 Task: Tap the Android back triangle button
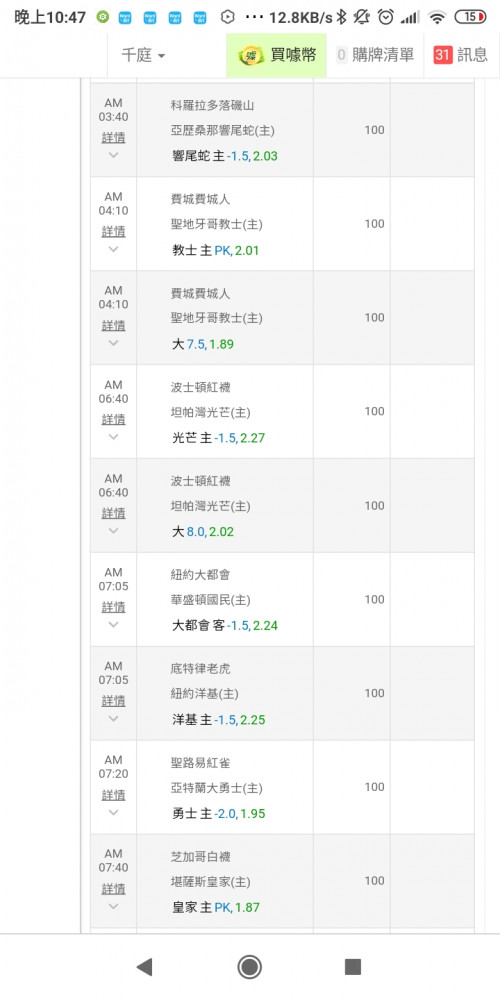tap(145, 967)
